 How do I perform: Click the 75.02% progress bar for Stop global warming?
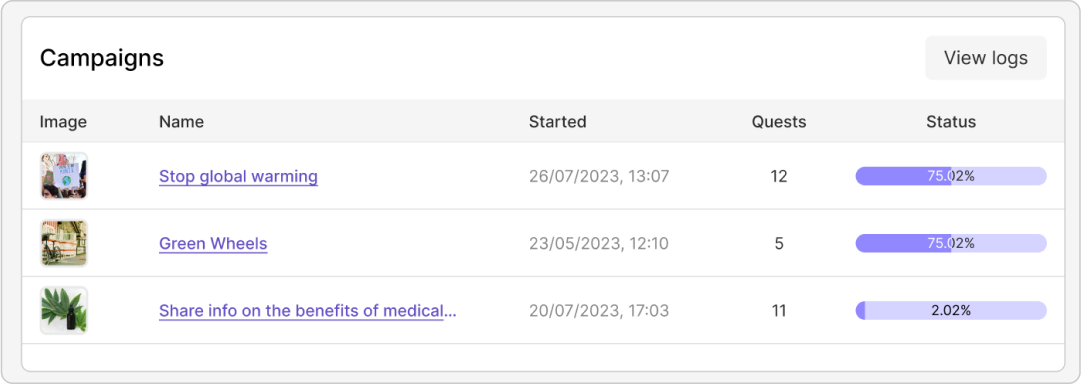pyautogui.click(x=951, y=176)
